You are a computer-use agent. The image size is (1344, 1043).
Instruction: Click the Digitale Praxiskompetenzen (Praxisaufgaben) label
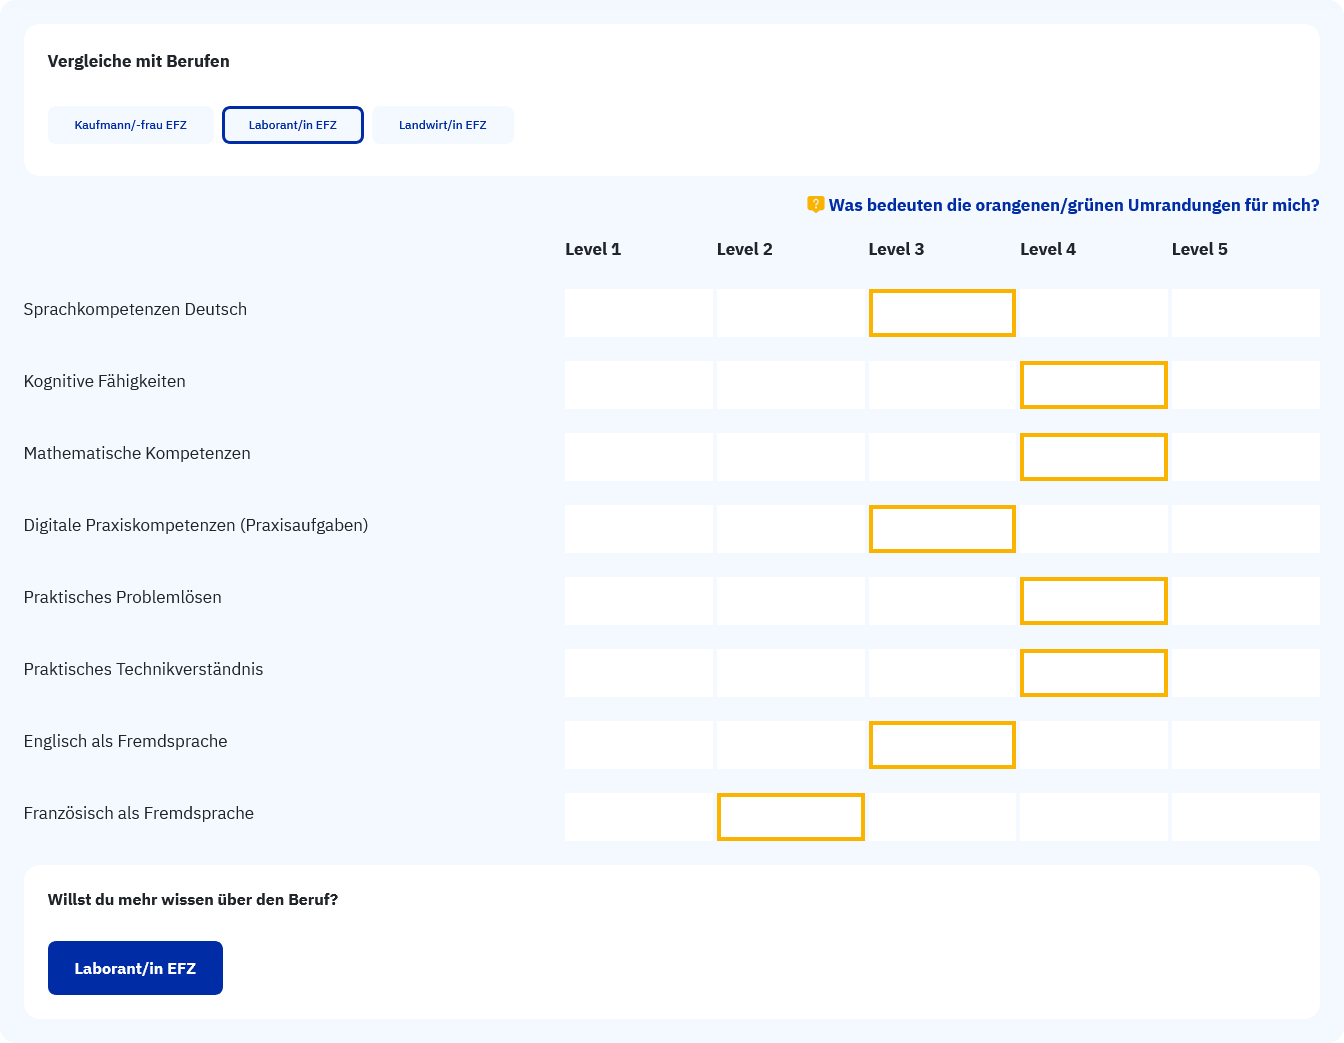coord(196,525)
